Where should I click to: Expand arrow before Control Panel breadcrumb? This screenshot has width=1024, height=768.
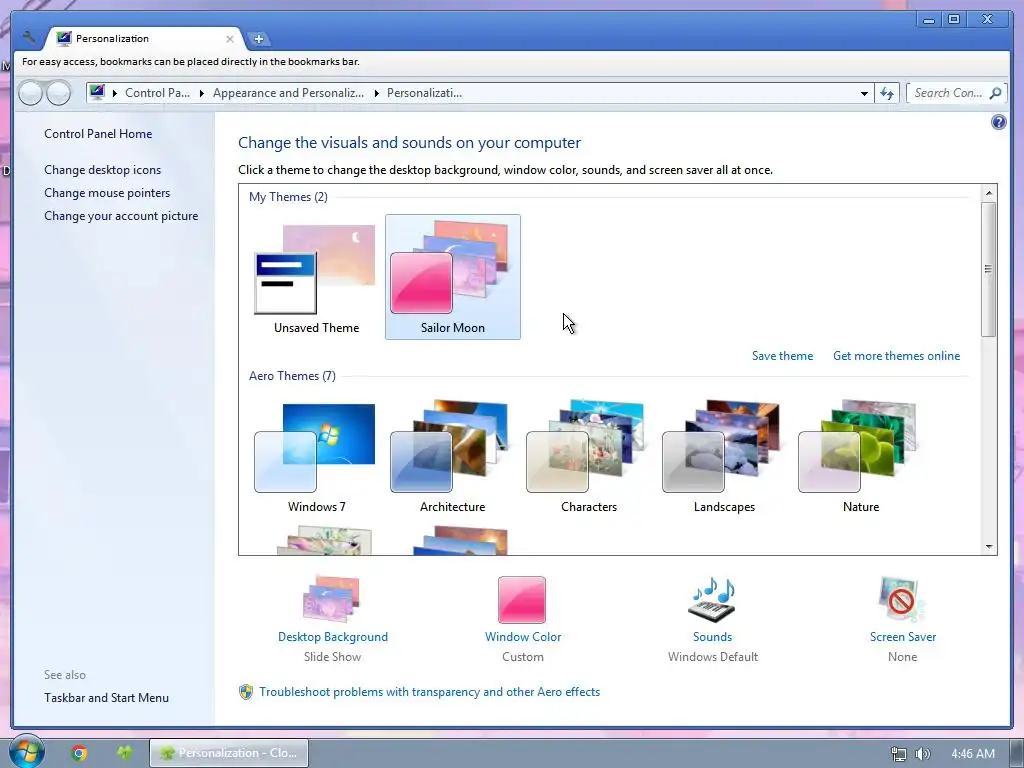114,93
